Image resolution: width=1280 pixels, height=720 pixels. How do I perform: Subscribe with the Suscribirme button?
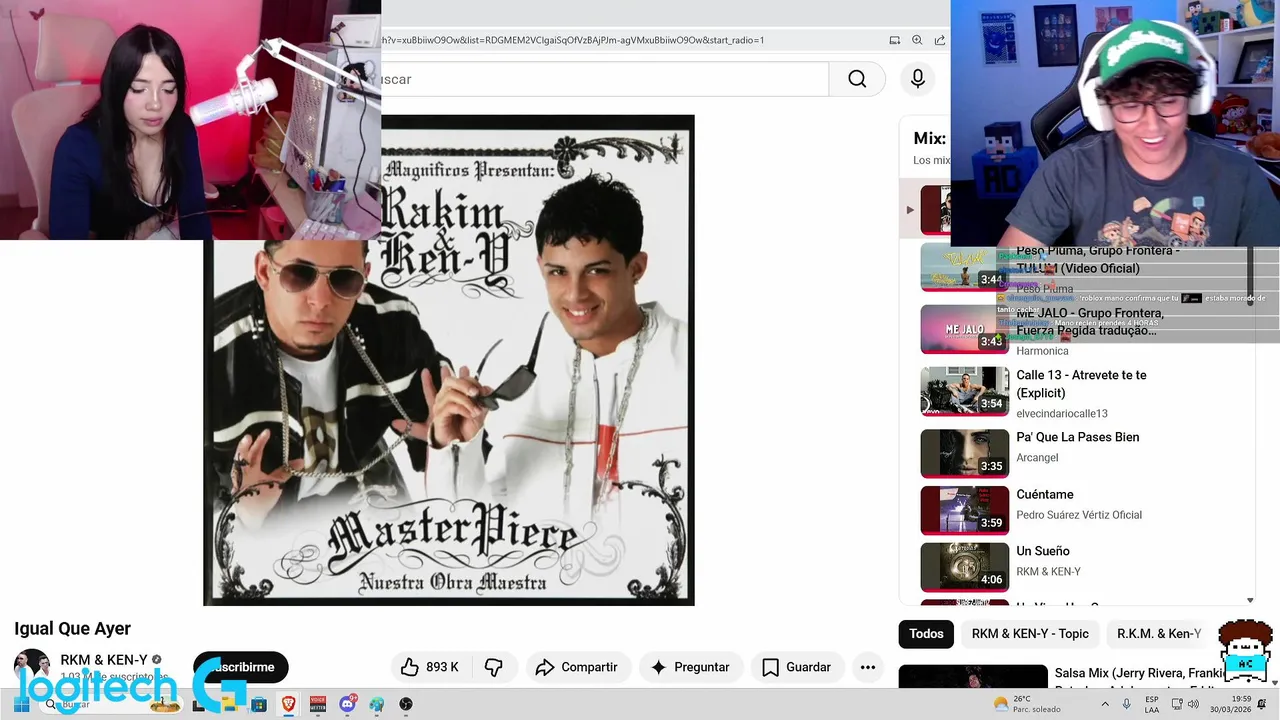240,667
